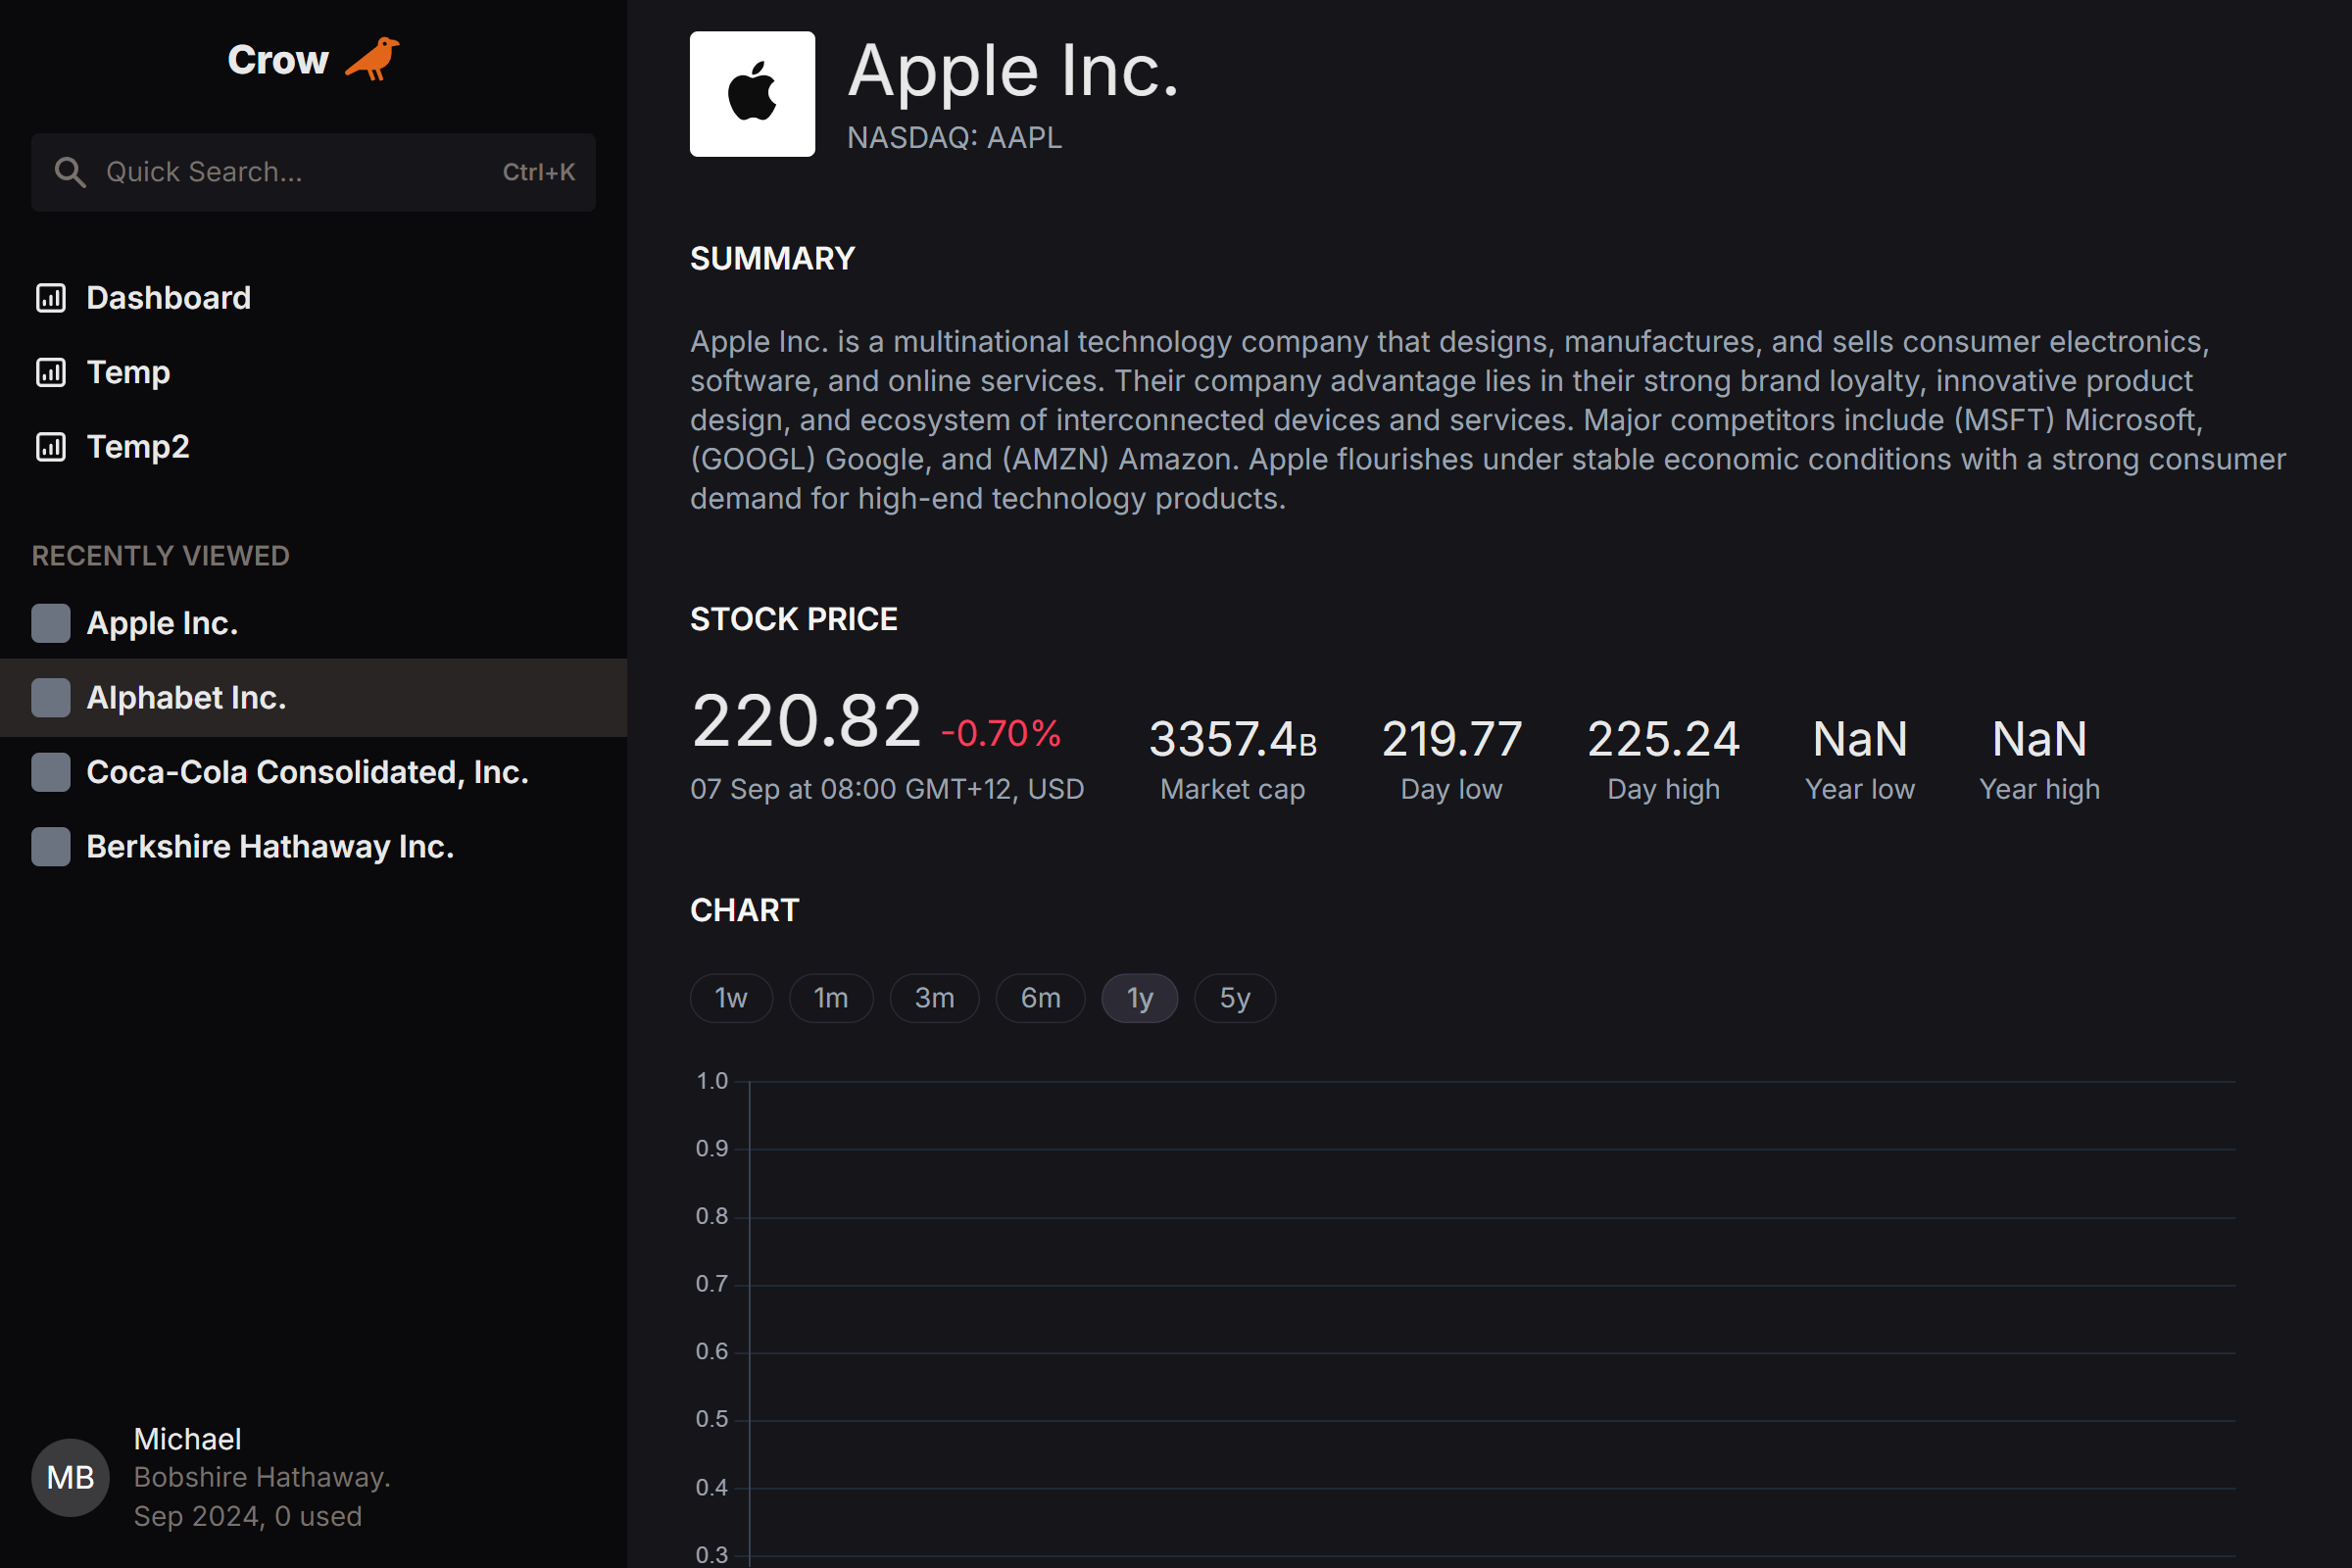Click the Alphabet Inc. sidebar thumbnail square
The image size is (2352, 1568).
click(x=51, y=698)
